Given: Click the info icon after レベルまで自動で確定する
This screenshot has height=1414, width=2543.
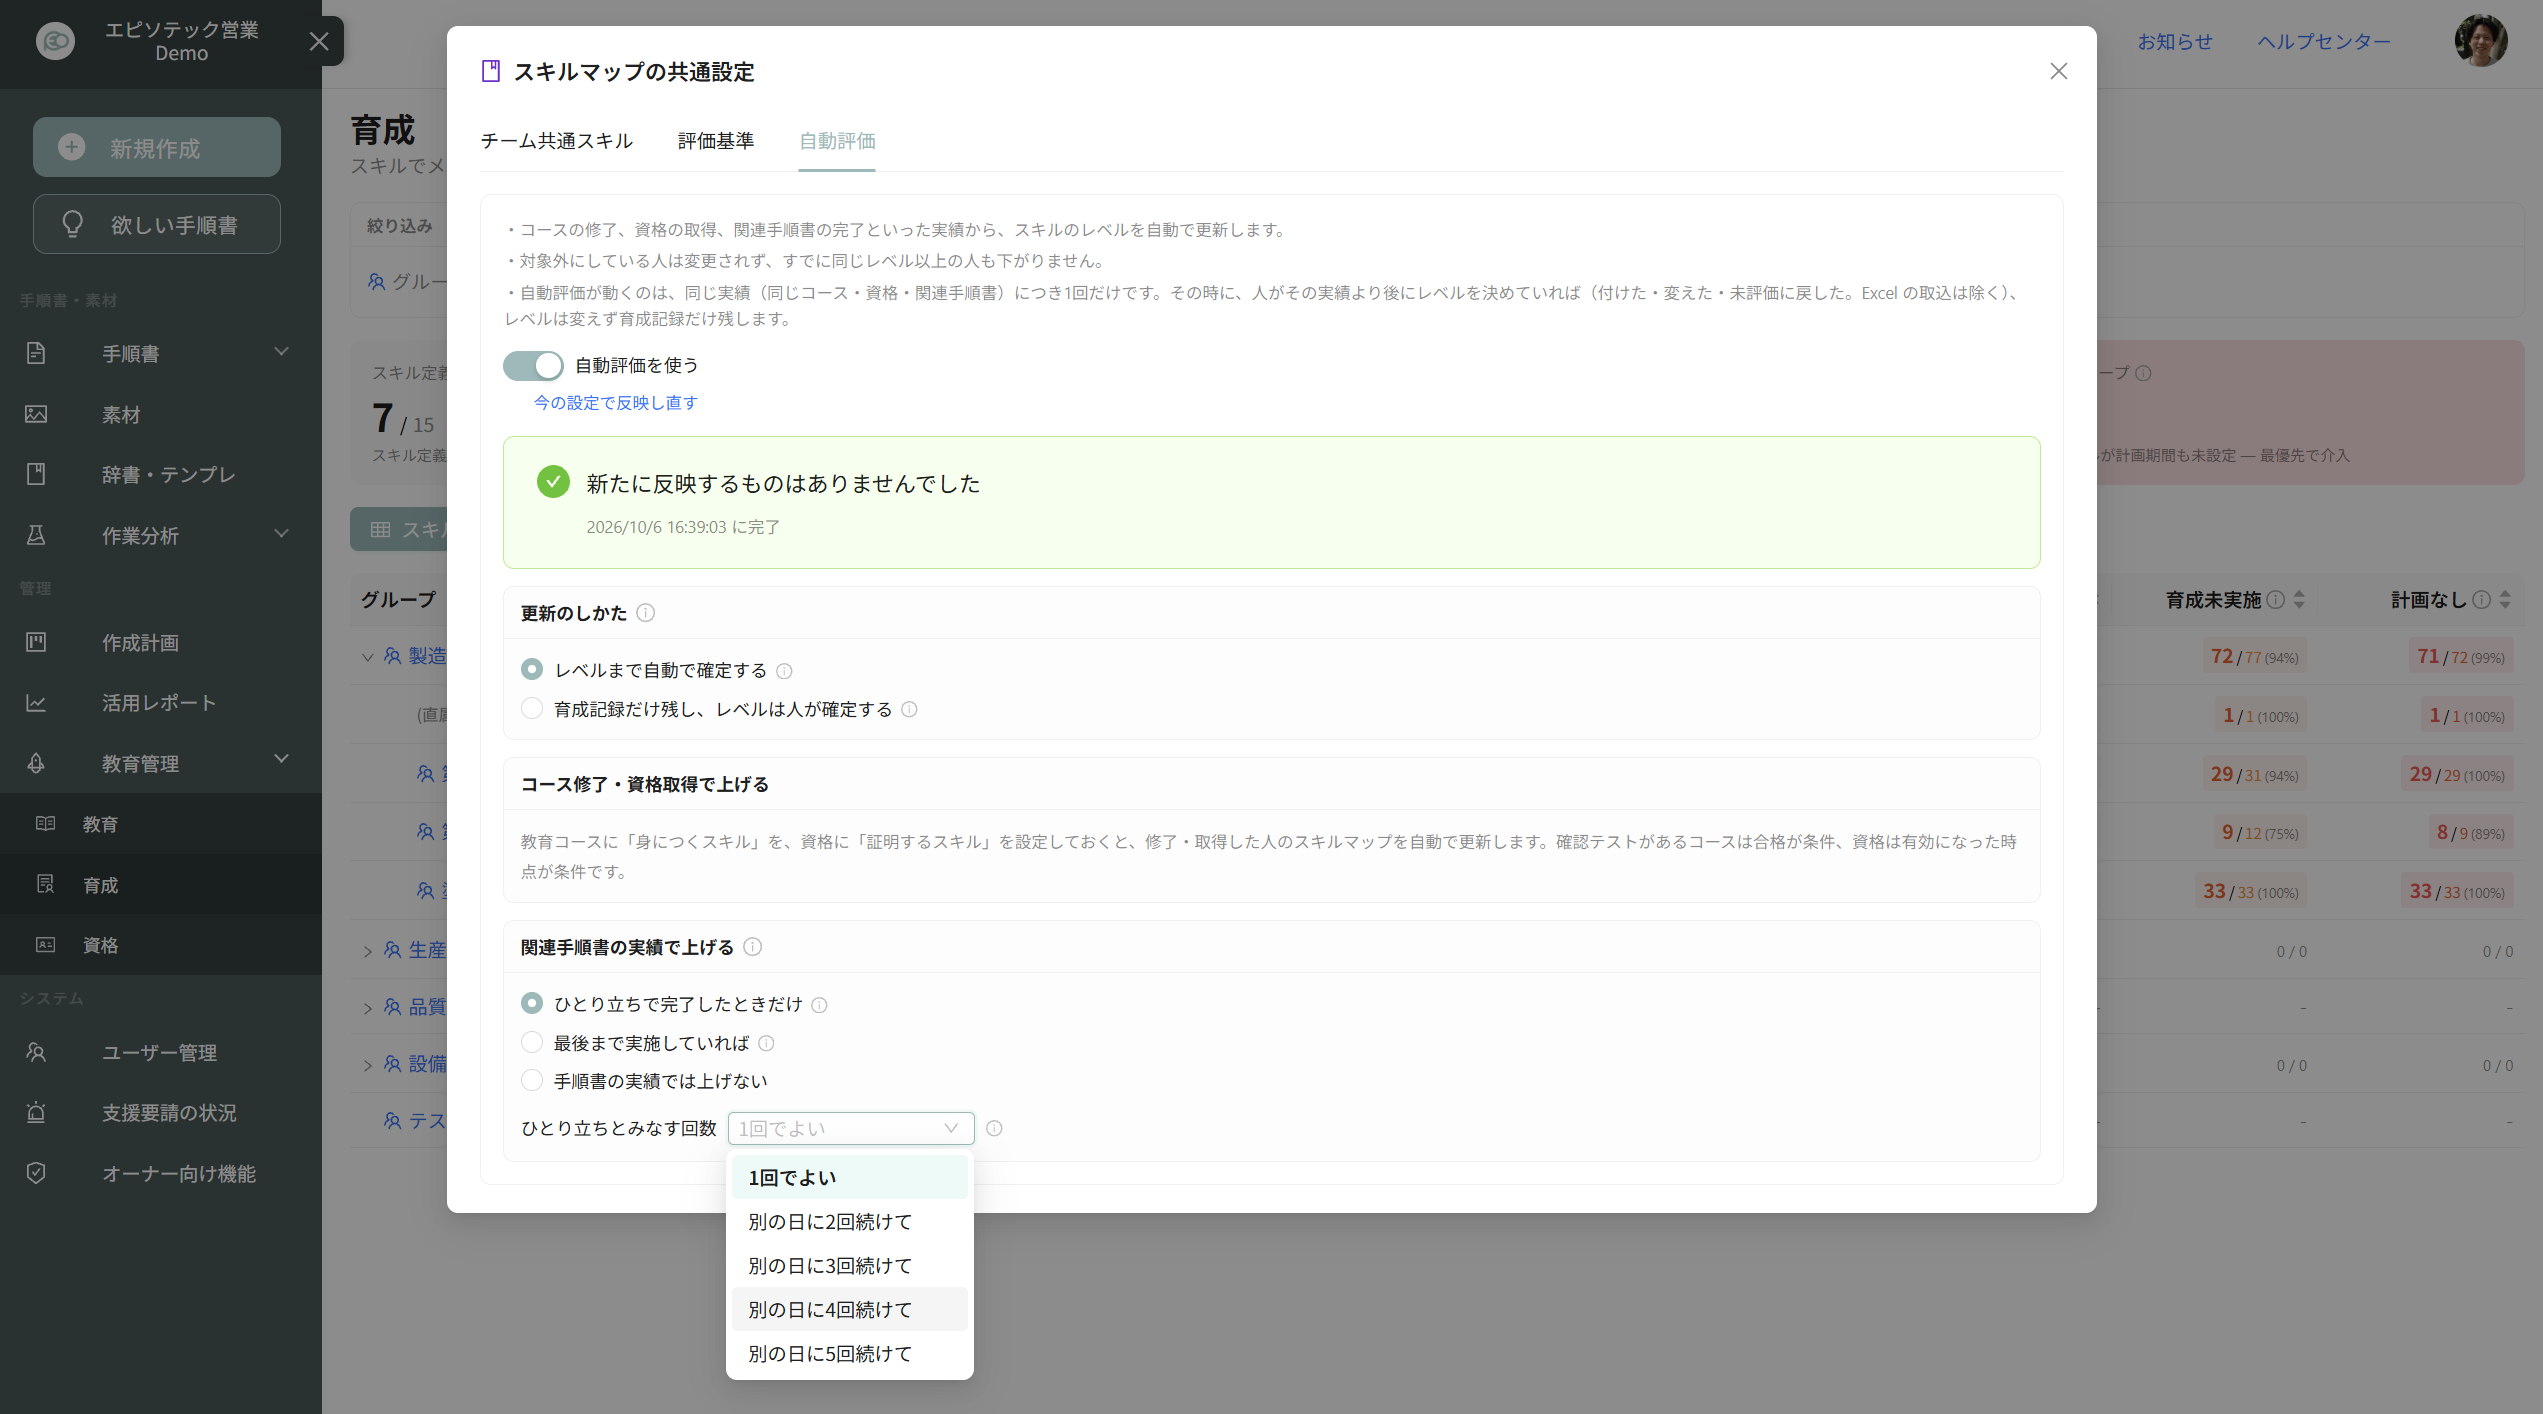Looking at the screenshot, I should [x=785, y=671].
